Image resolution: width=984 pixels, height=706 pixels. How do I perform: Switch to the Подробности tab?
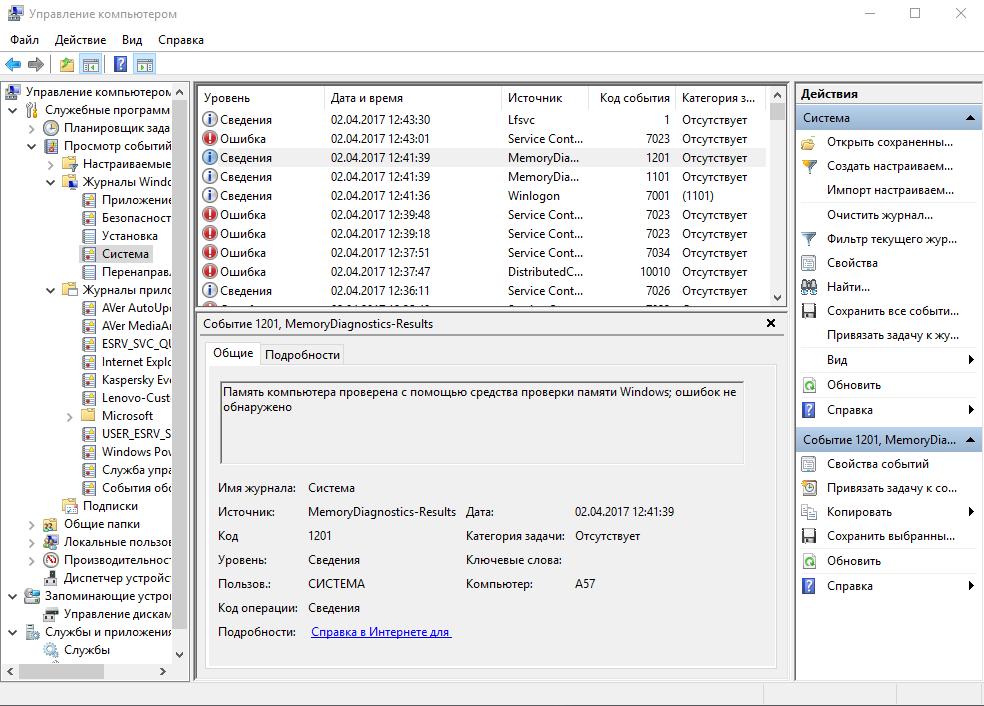pyautogui.click(x=302, y=355)
